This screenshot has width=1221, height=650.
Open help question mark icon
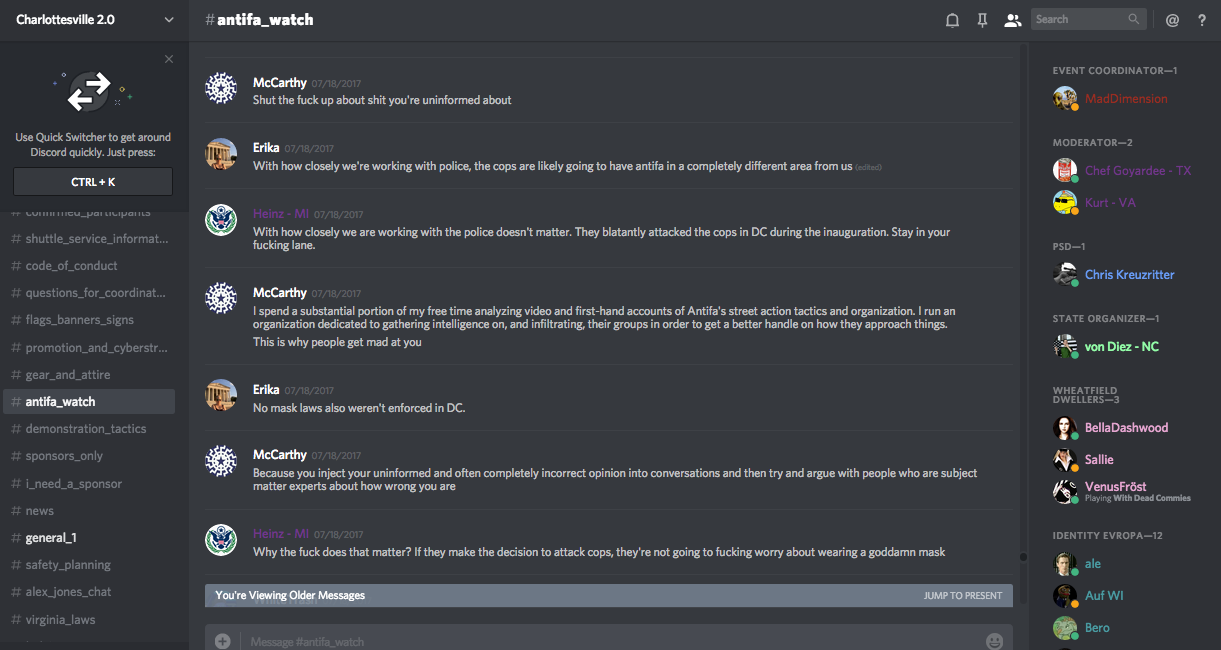[1202, 20]
